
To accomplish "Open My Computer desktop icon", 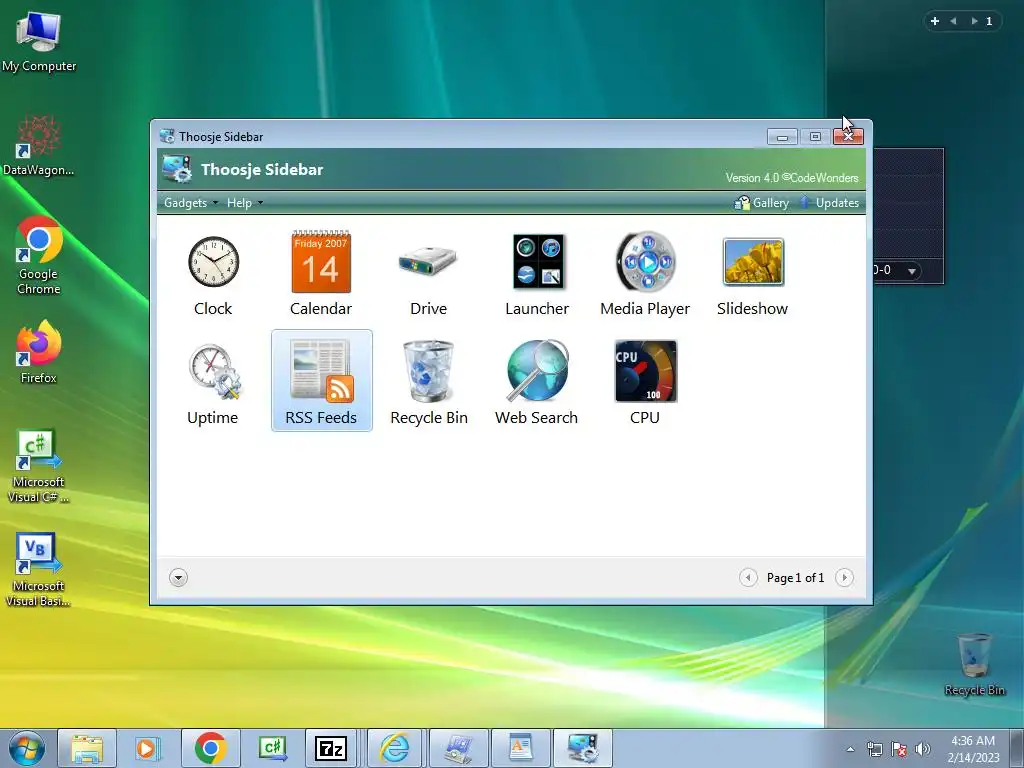I will click(39, 42).
